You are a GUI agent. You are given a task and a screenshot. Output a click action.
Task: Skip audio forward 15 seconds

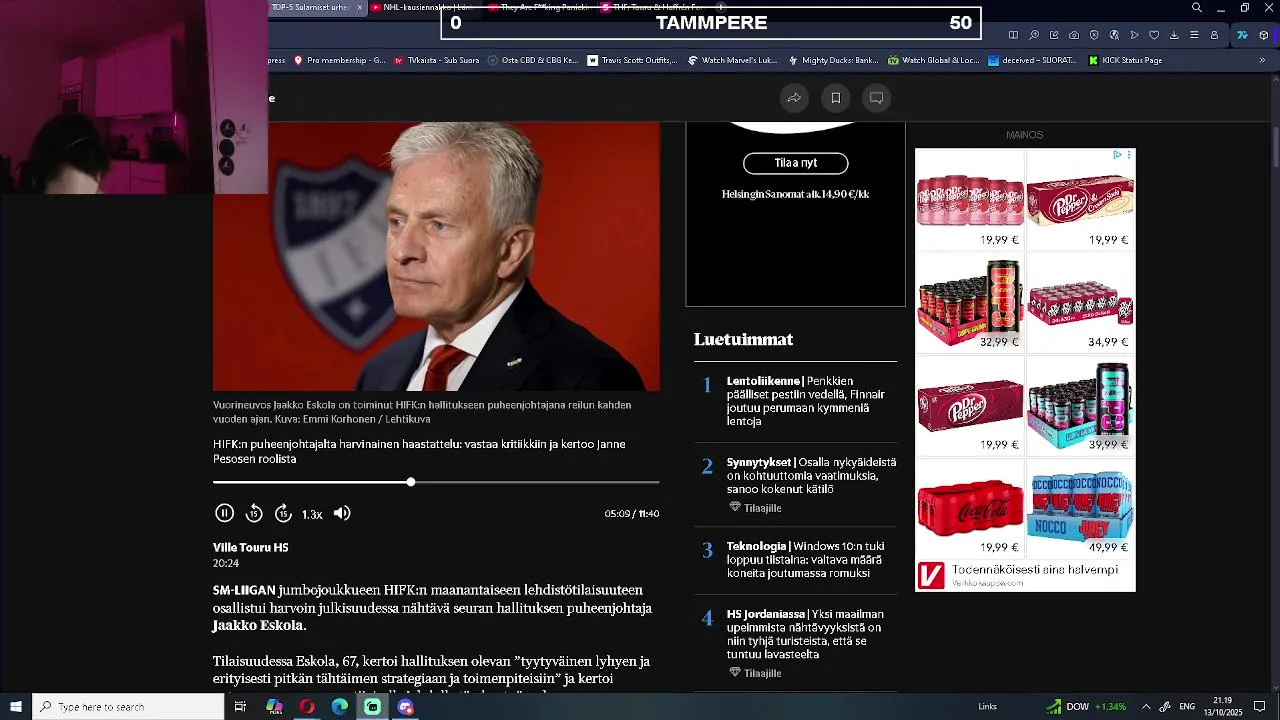[283, 513]
